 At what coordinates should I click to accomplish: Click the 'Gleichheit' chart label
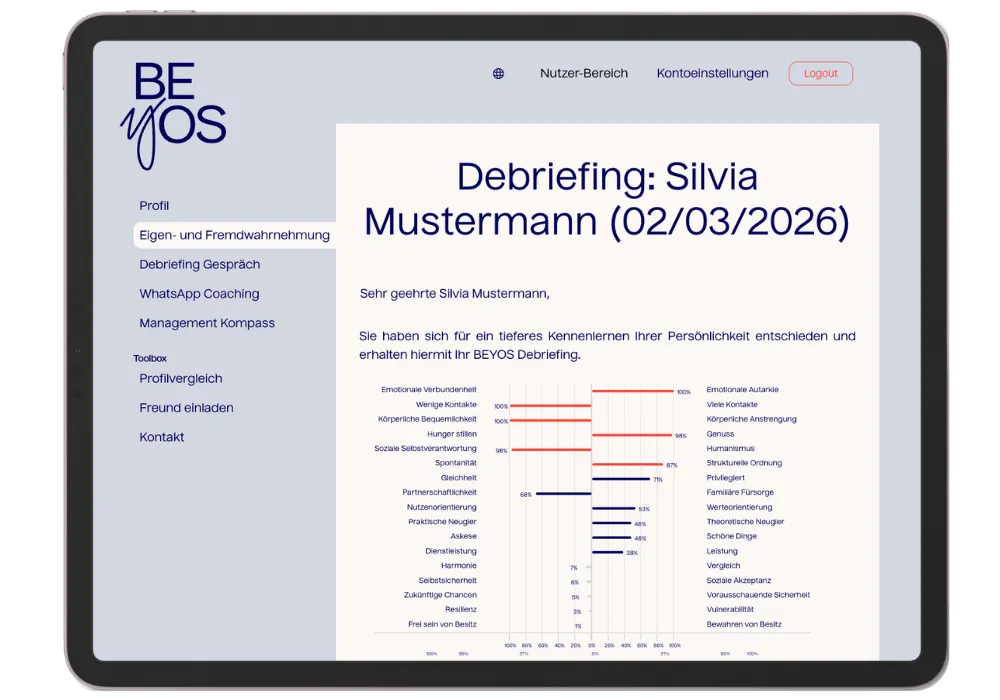459,478
